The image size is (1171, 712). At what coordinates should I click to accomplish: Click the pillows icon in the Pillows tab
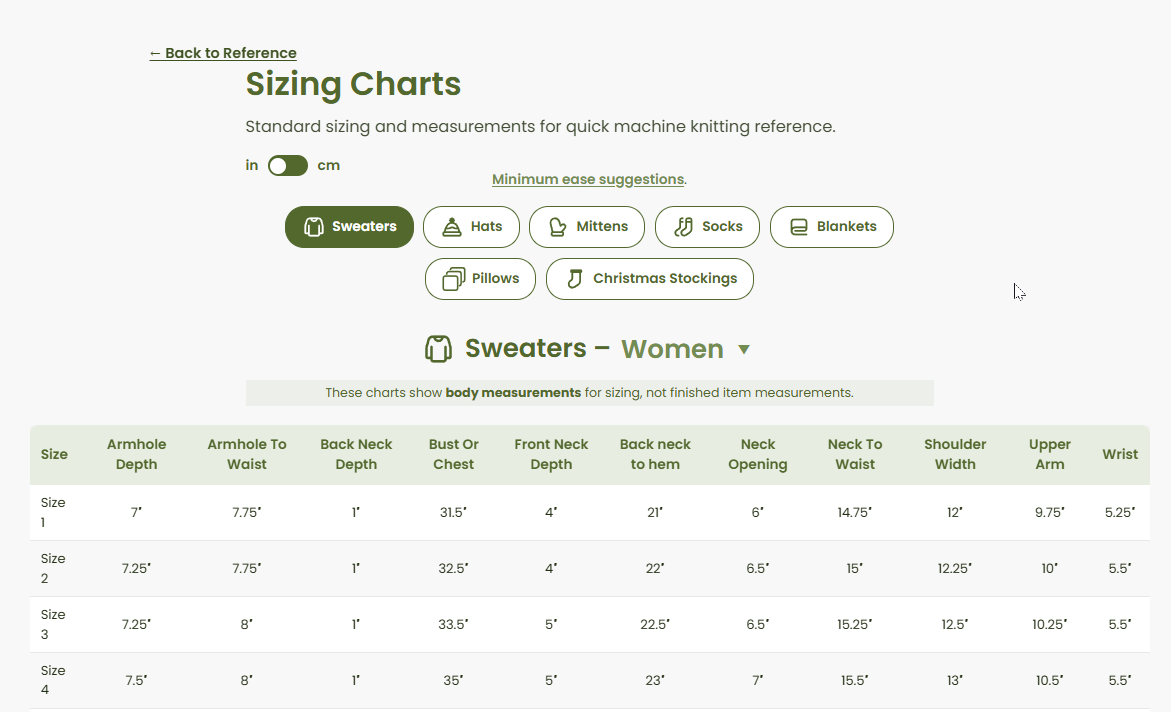coord(453,279)
